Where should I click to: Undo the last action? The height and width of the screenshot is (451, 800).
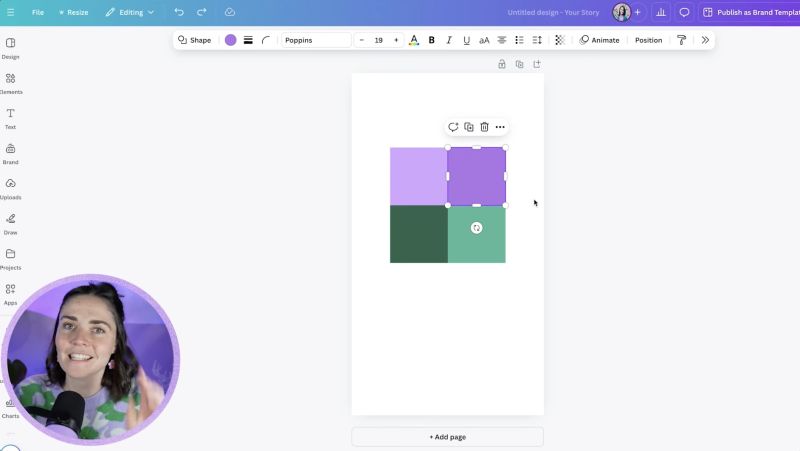[x=179, y=12]
